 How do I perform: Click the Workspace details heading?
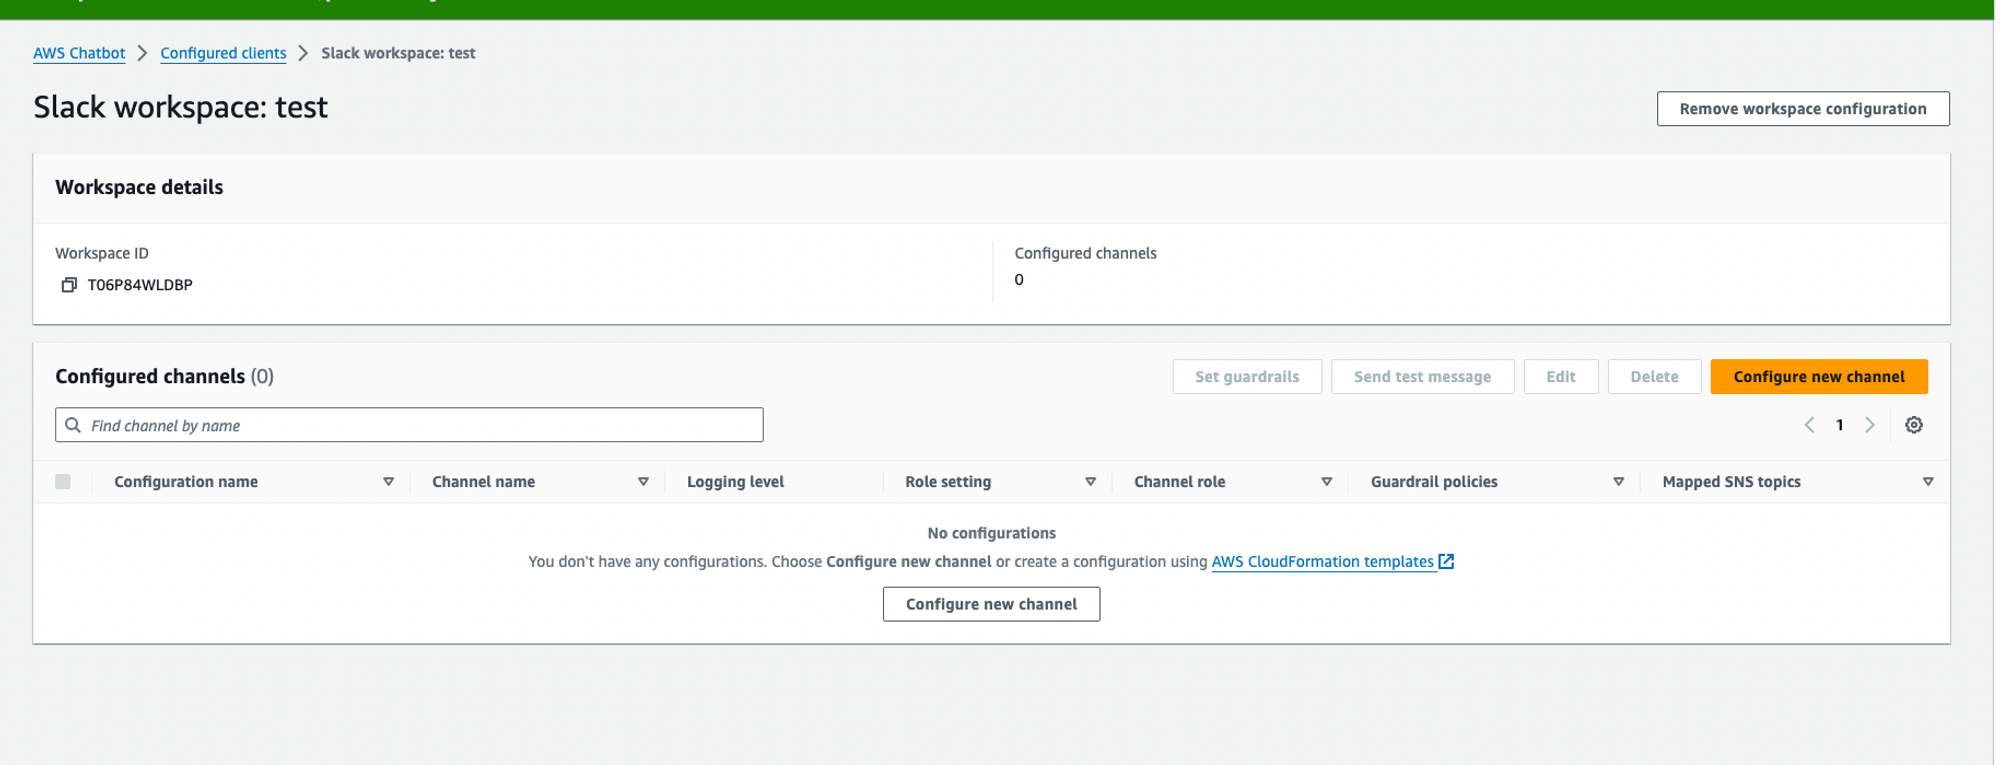(x=139, y=187)
